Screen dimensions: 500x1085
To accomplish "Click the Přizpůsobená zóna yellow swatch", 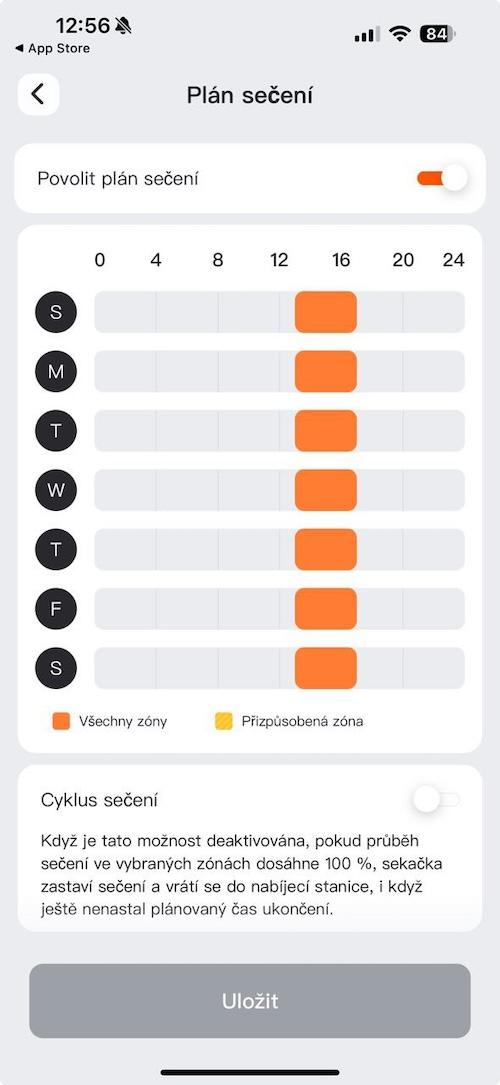I will [x=223, y=722].
